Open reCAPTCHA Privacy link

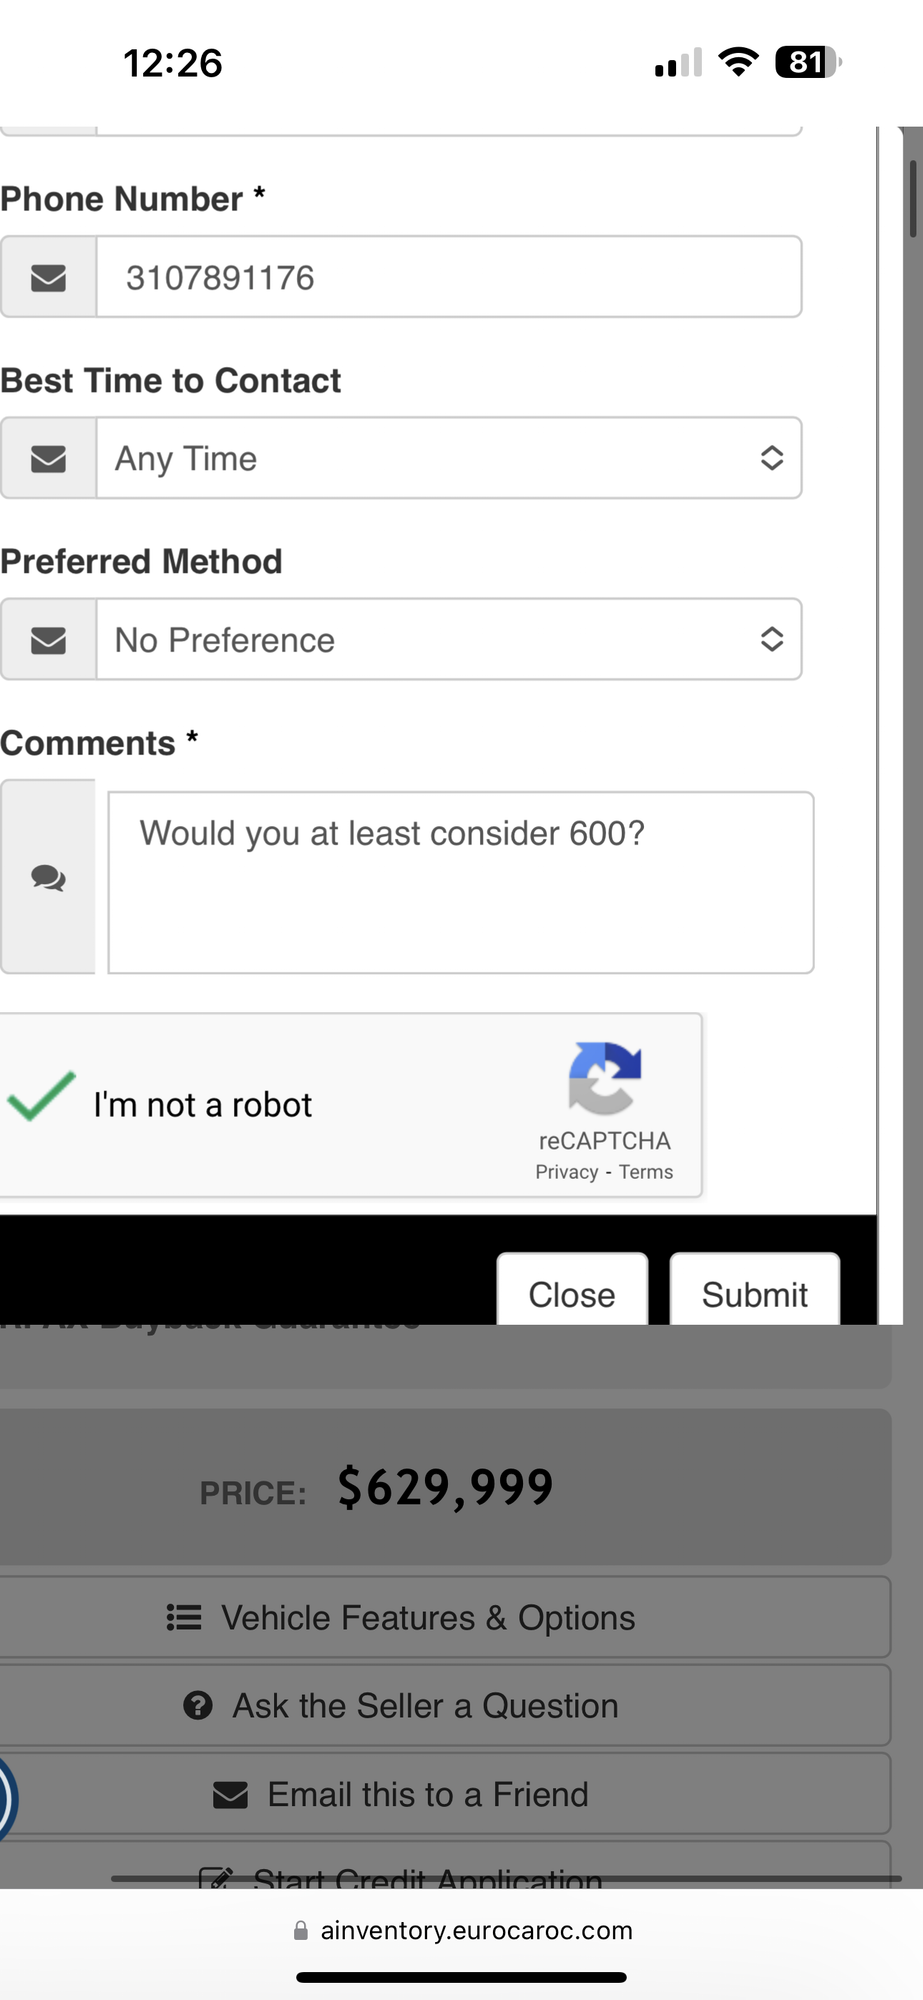point(566,1172)
